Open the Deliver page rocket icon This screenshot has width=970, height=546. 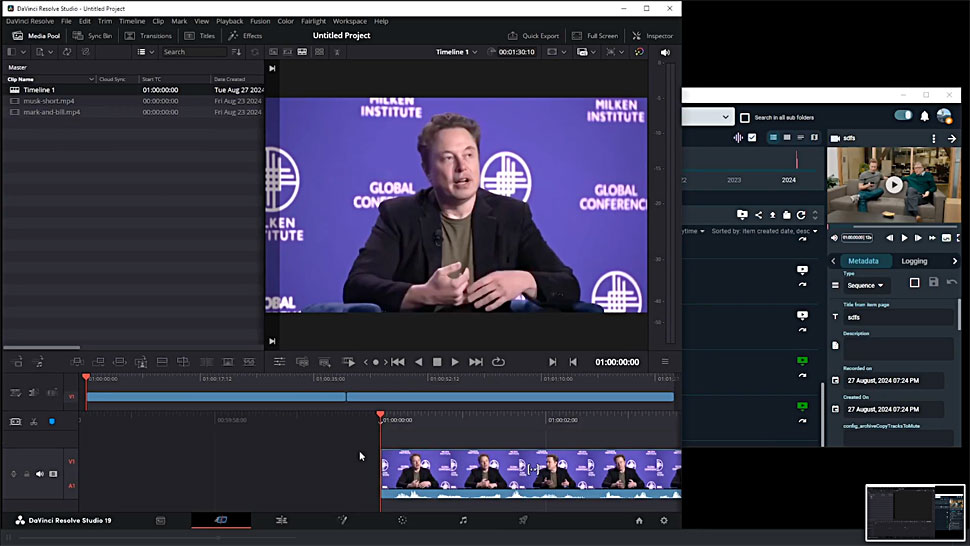click(x=522, y=520)
